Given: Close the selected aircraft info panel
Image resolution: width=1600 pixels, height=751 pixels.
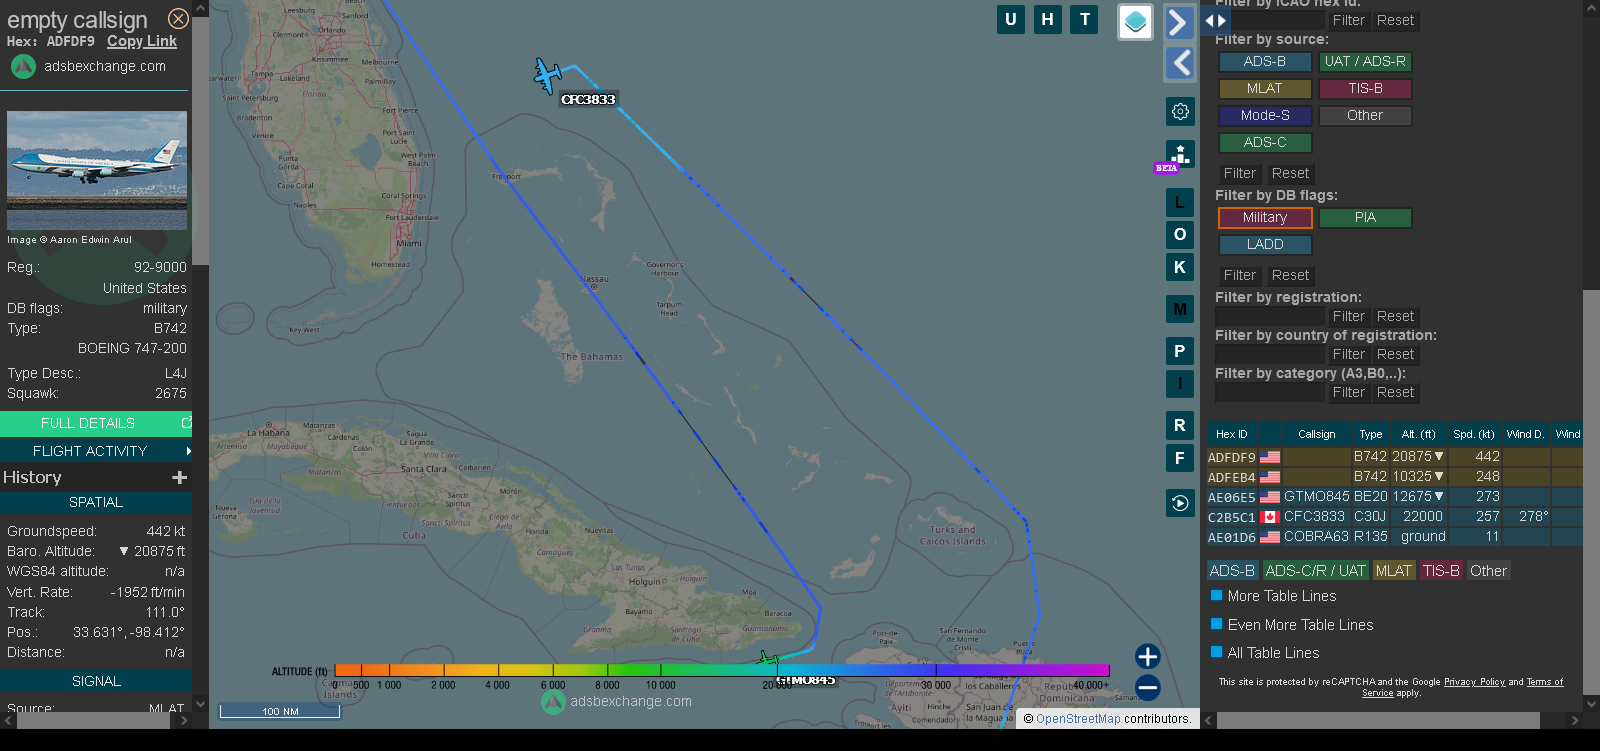Looking at the screenshot, I should point(178,18).
